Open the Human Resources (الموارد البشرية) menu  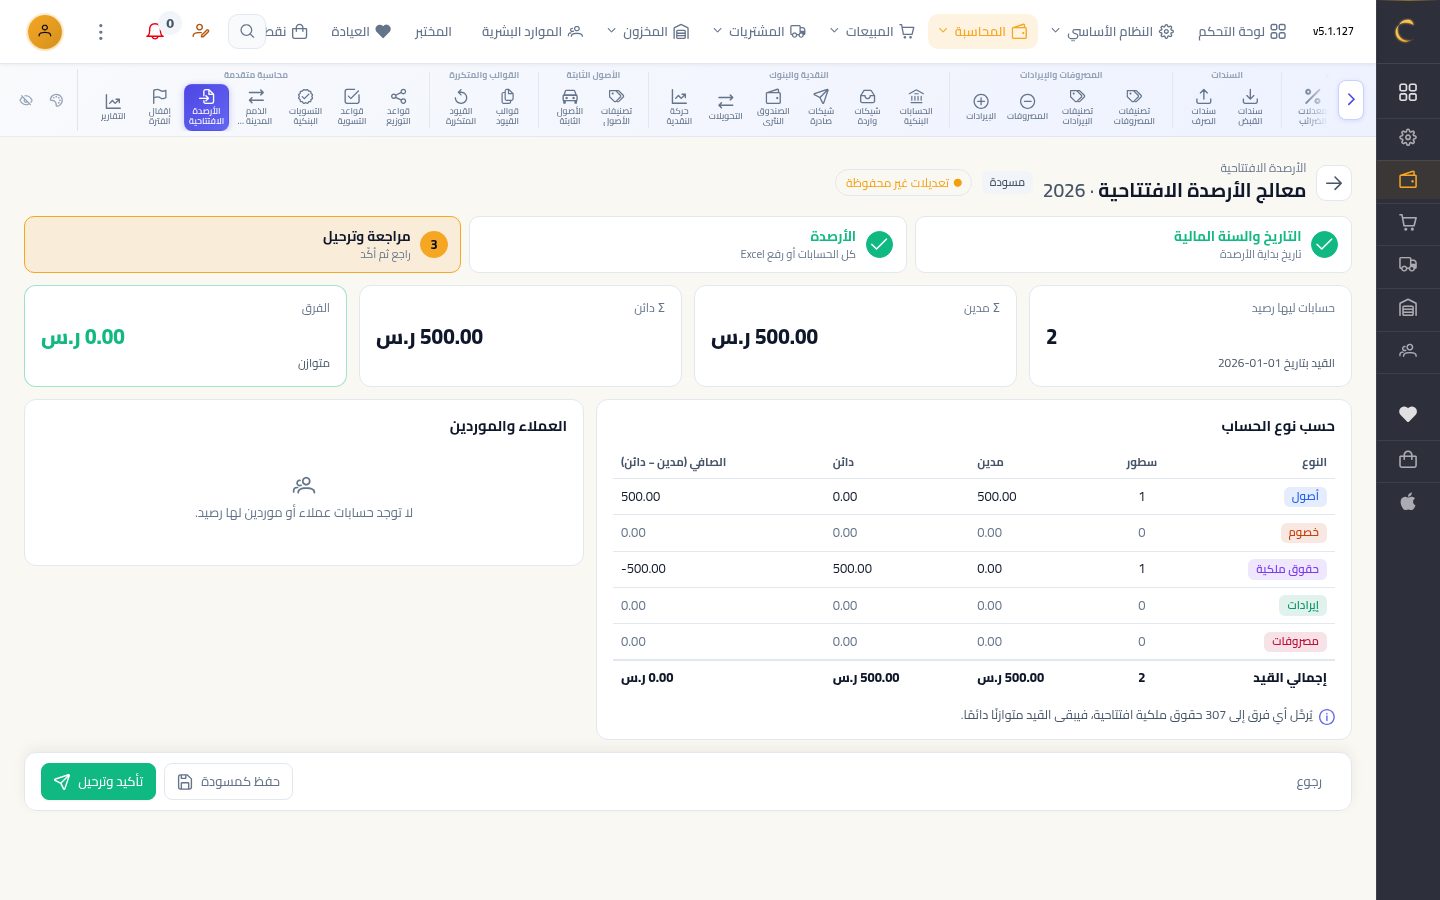pos(532,32)
